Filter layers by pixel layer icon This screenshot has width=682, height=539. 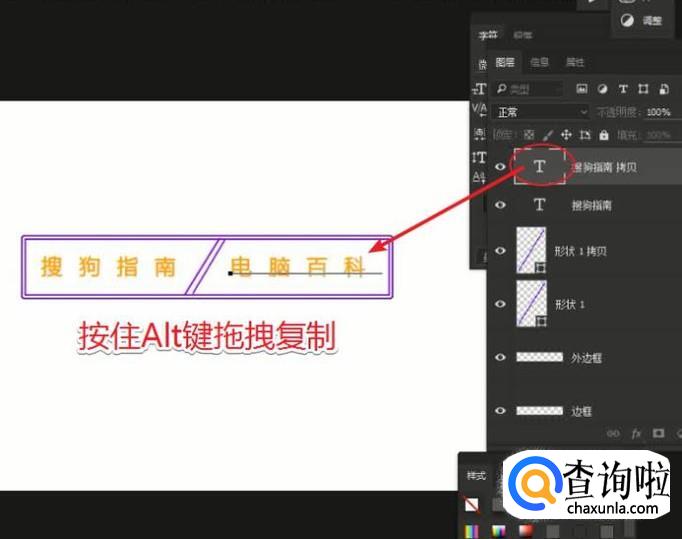click(582, 89)
